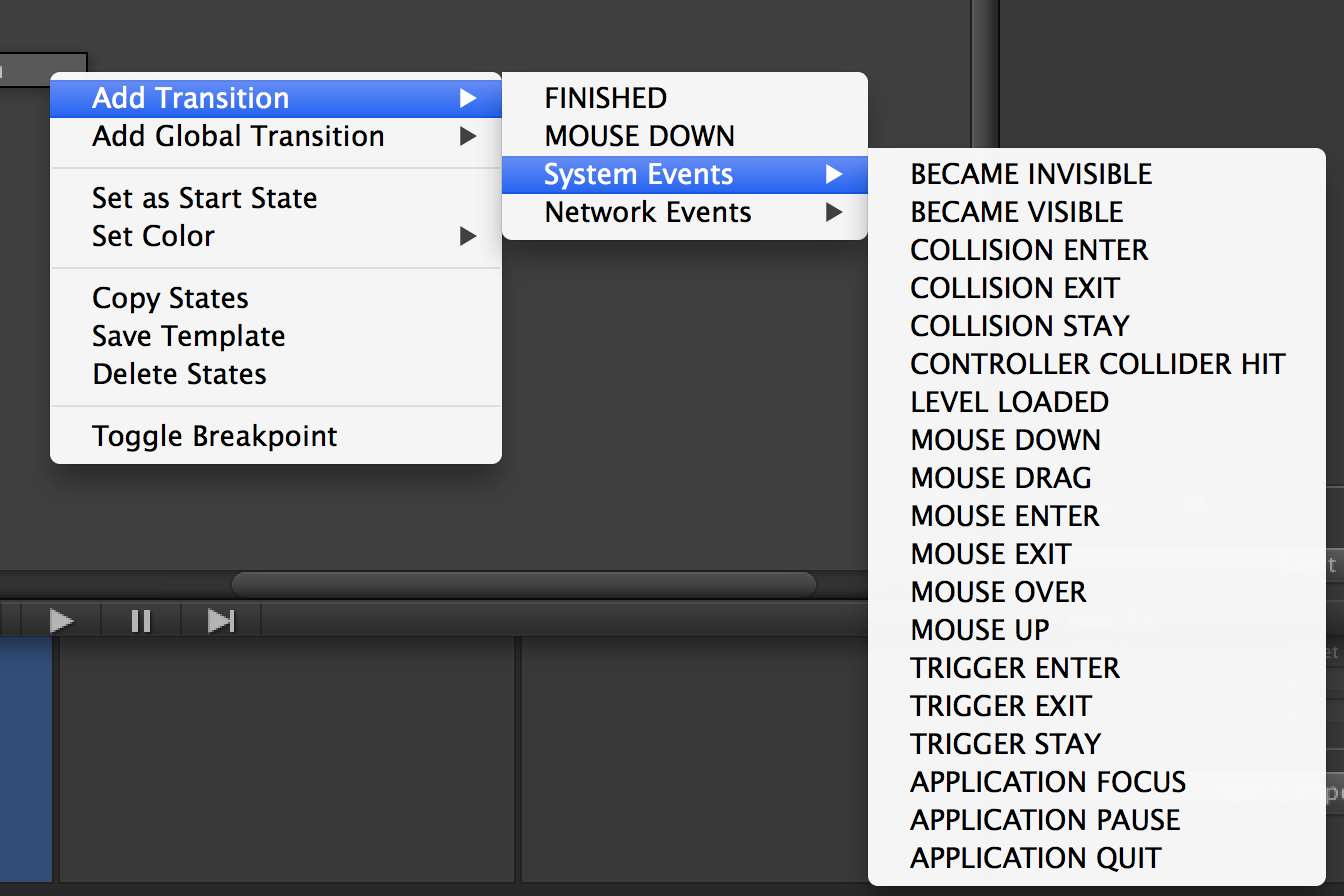Click the Pause button
This screenshot has width=1344, height=896.
click(x=141, y=621)
